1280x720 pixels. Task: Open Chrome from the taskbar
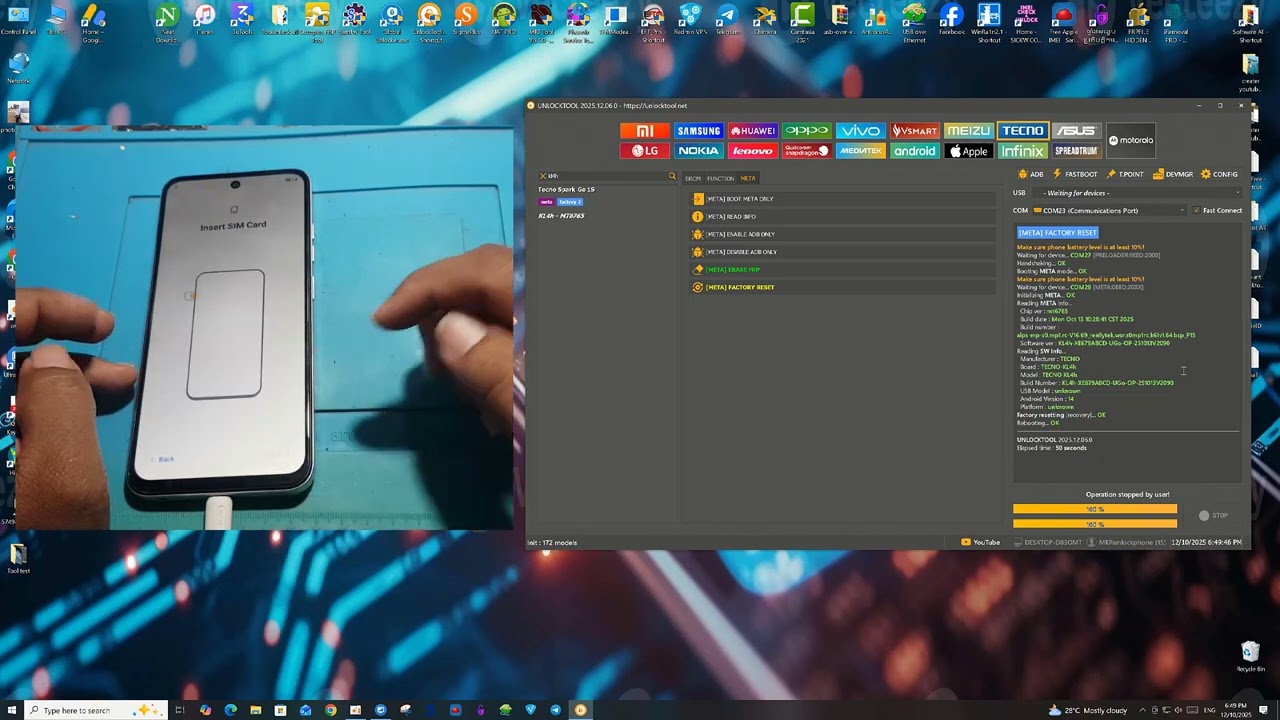coord(331,710)
